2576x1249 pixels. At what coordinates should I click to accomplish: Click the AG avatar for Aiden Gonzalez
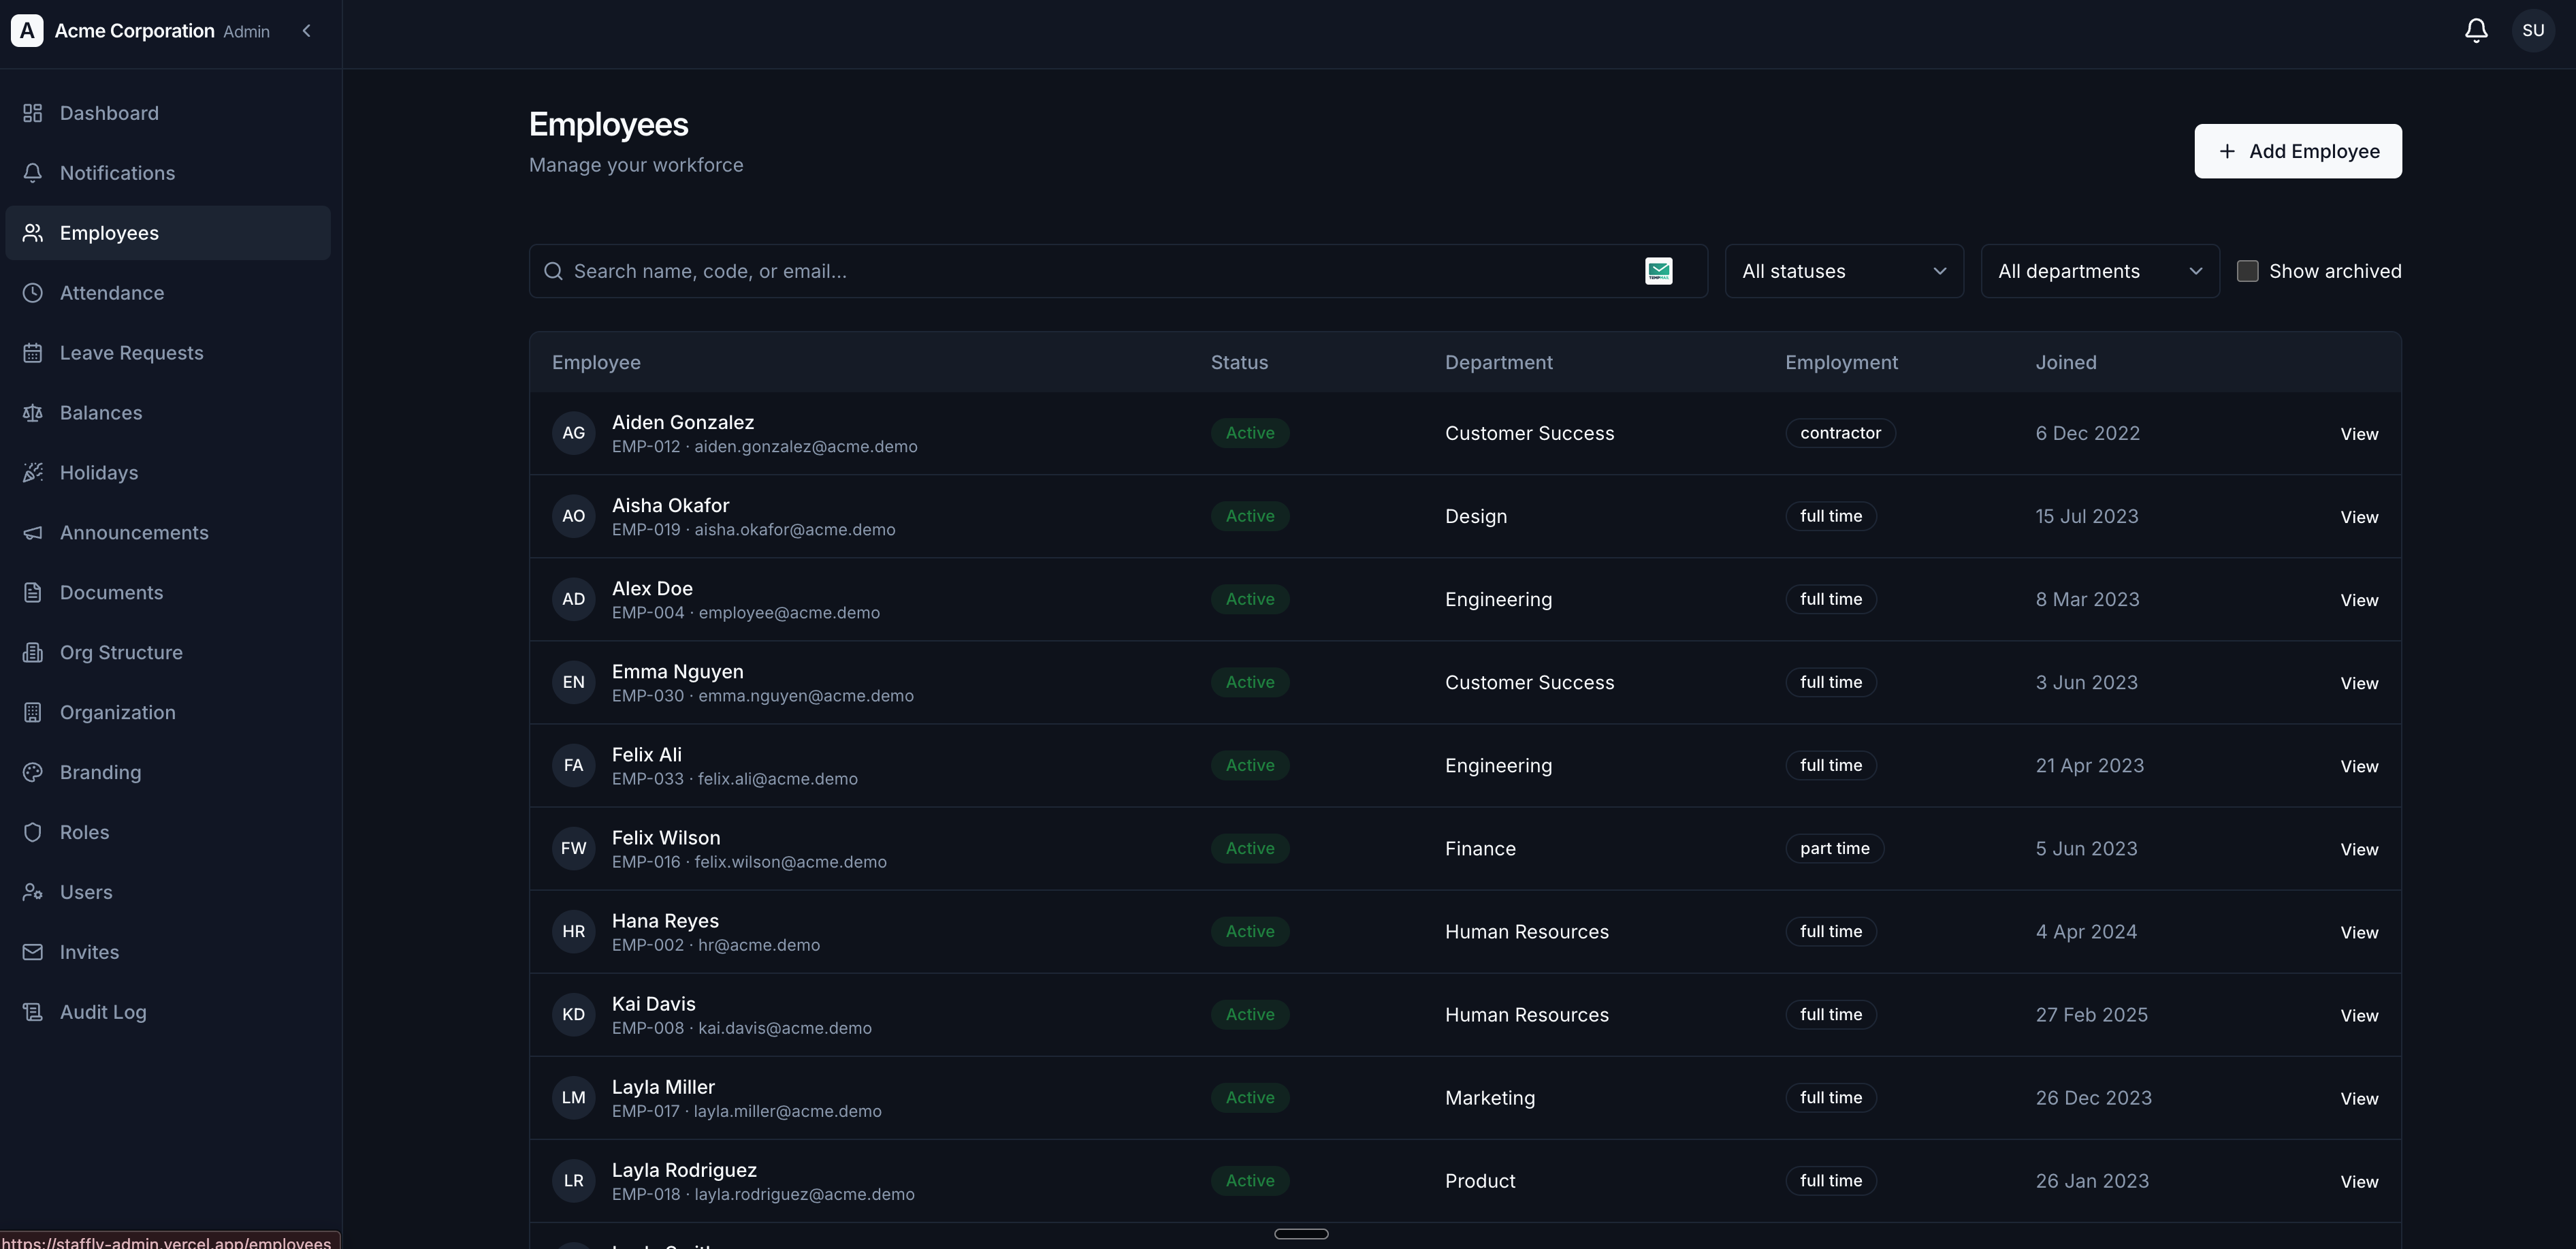(x=573, y=433)
